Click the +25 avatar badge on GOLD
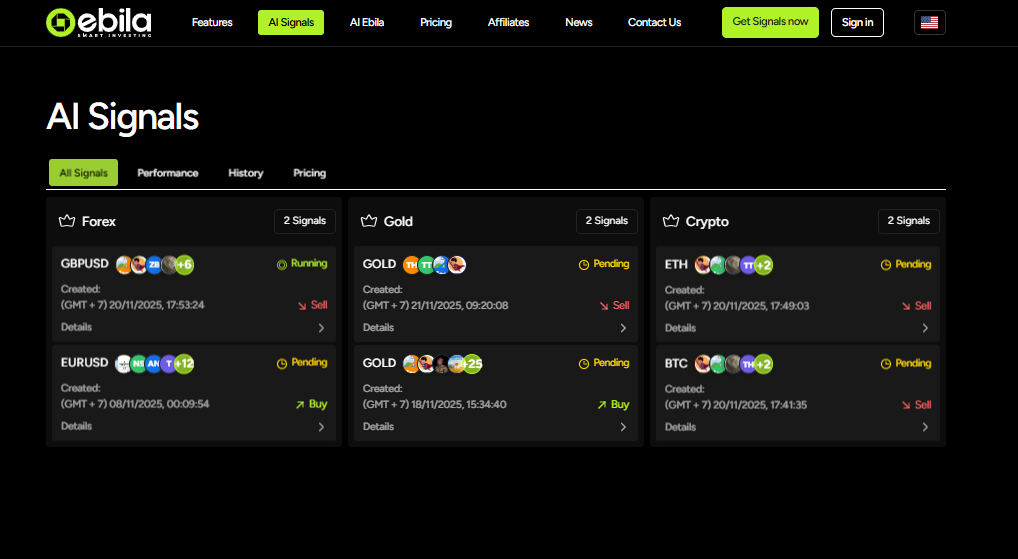Image resolution: width=1018 pixels, height=559 pixels. click(x=473, y=364)
